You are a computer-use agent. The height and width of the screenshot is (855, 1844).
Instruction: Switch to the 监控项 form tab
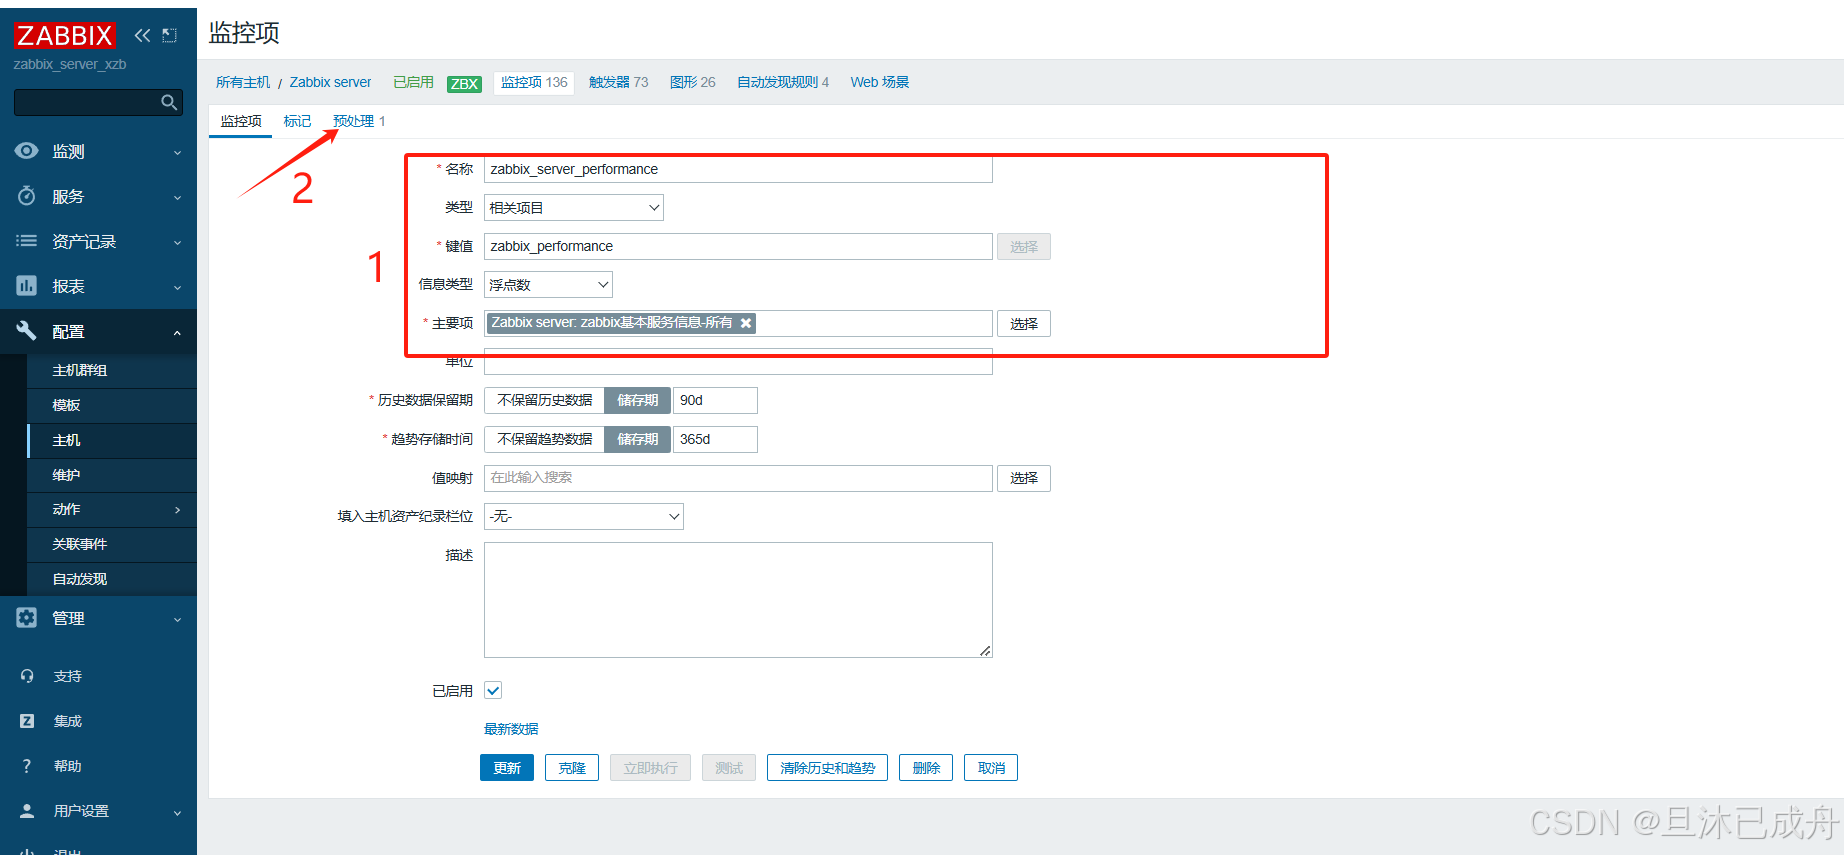pyautogui.click(x=241, y=121)
